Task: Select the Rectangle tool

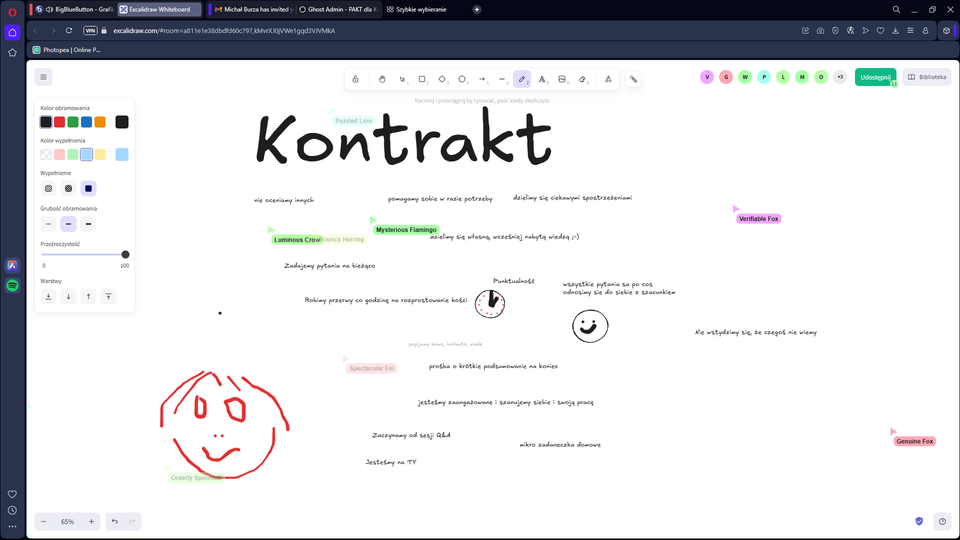Action: (422, 79)
